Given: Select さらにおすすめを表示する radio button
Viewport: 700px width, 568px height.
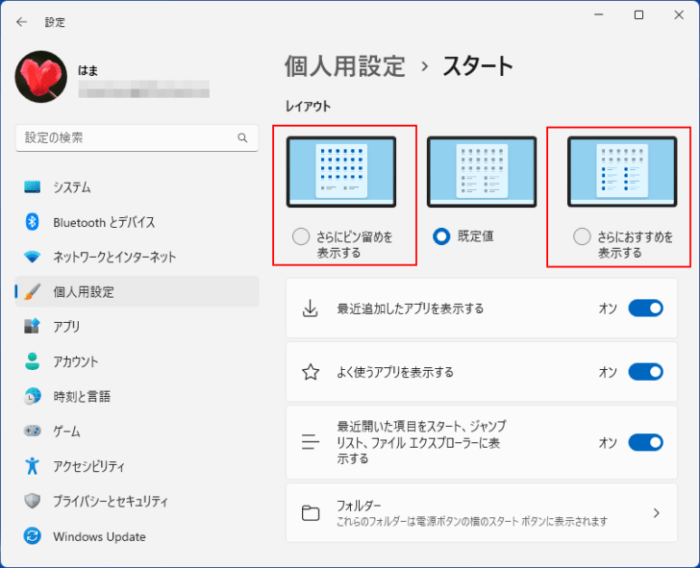Looking at the screenshot, I should tap(582, 236).
